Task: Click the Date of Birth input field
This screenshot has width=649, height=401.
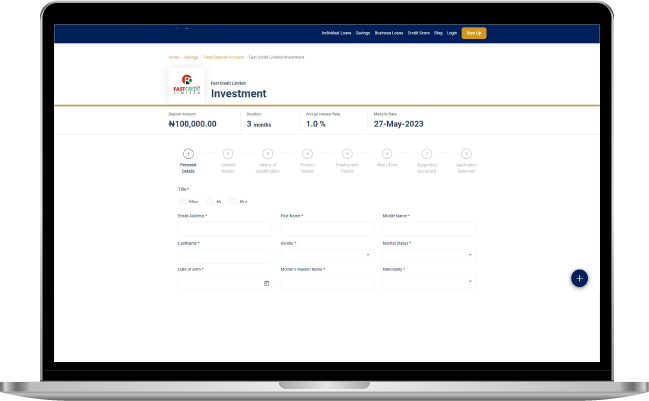Action: click(x=225, y=283)
